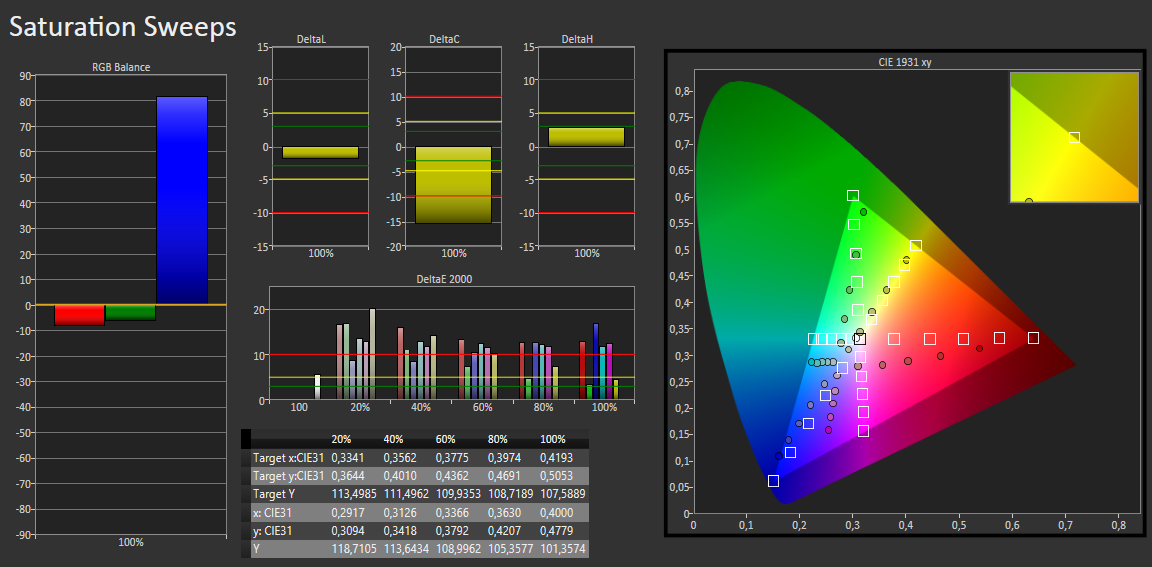Click the white point square with black outline
1152x567 pixels.
(x=860, y=339)
